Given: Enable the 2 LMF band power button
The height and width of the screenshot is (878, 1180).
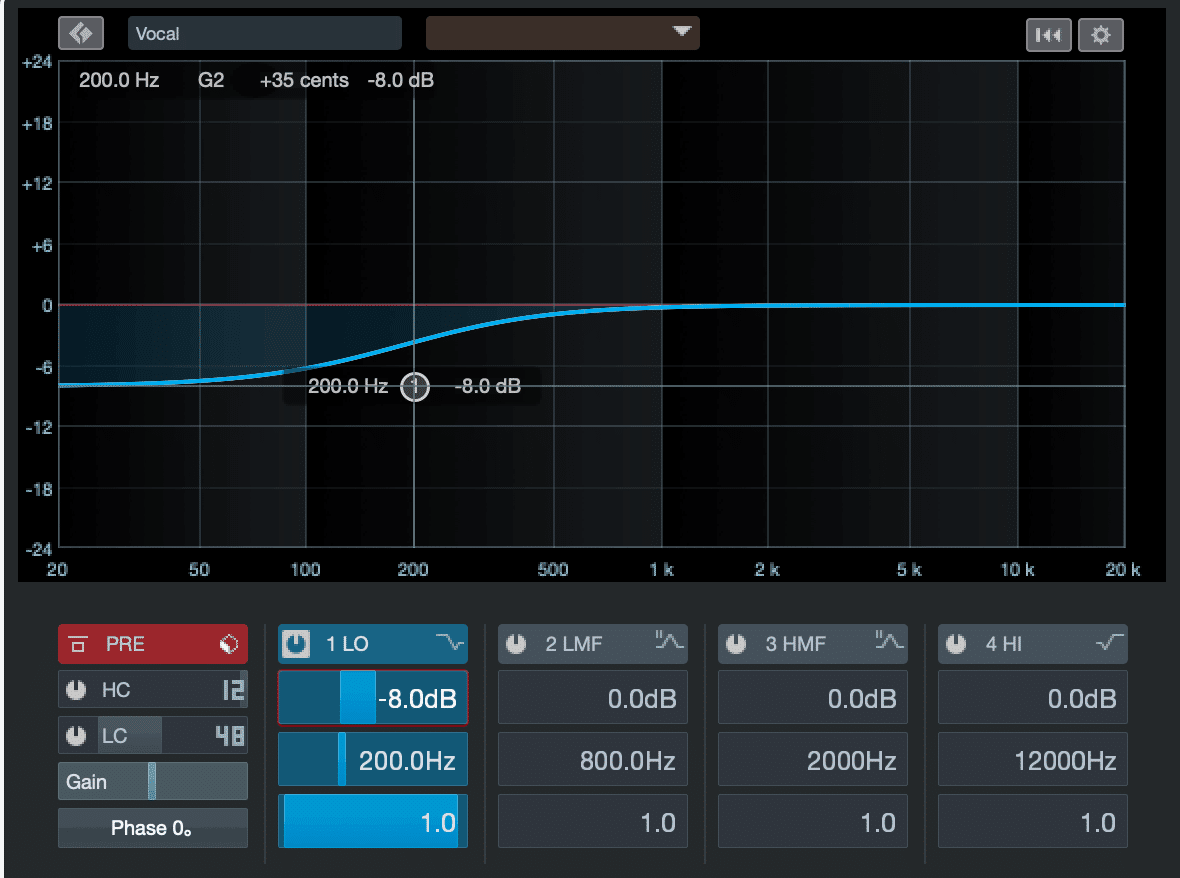Looking at the screenshot, I should click(x=514, y=644).
